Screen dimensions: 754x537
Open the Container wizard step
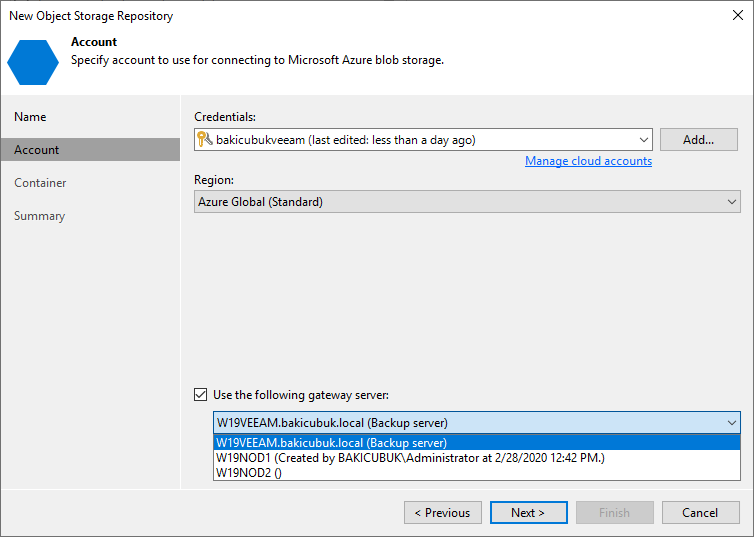(40, 183)
